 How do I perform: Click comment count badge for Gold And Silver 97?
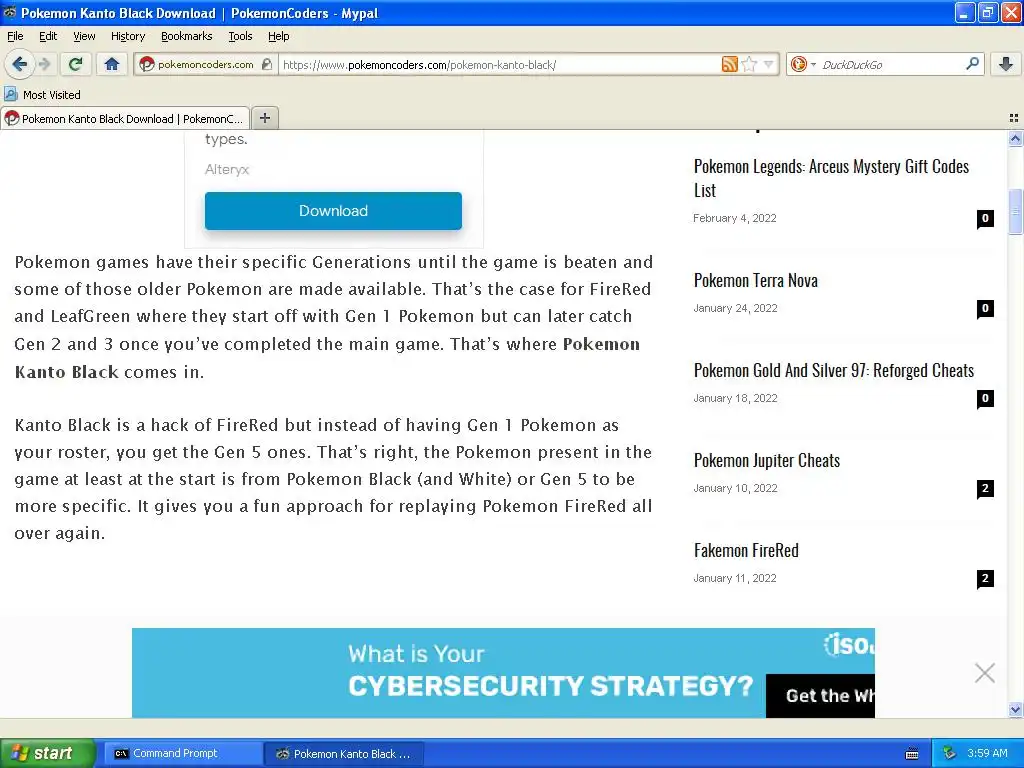point(985,398)
